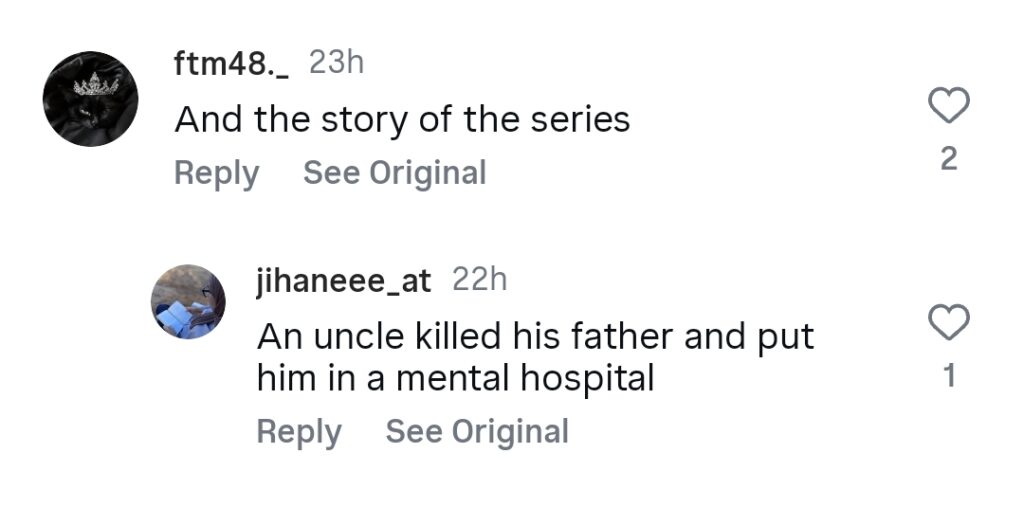Reply to jihaneee_at's comment

[299, 432]
